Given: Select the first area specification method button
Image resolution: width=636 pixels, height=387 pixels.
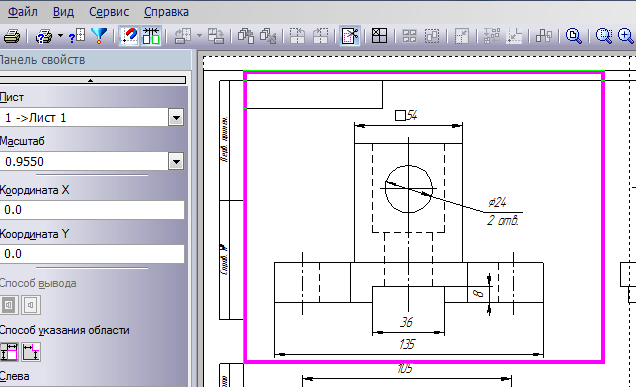Looking at the screenshot, I should pyautogui.click(x=9, y=352).
